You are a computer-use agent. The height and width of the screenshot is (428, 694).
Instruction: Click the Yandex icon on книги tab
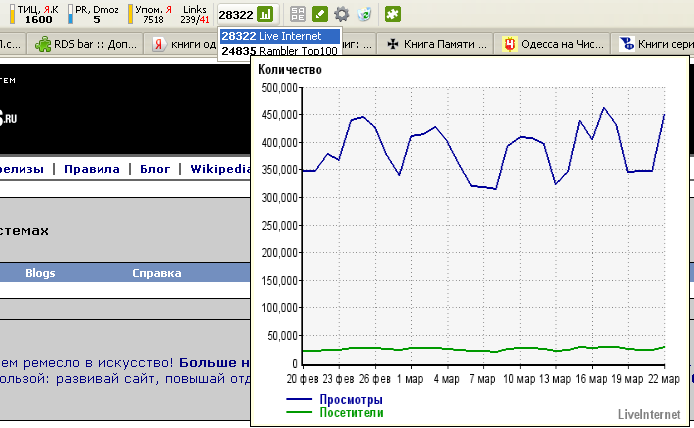coord(158,44)
